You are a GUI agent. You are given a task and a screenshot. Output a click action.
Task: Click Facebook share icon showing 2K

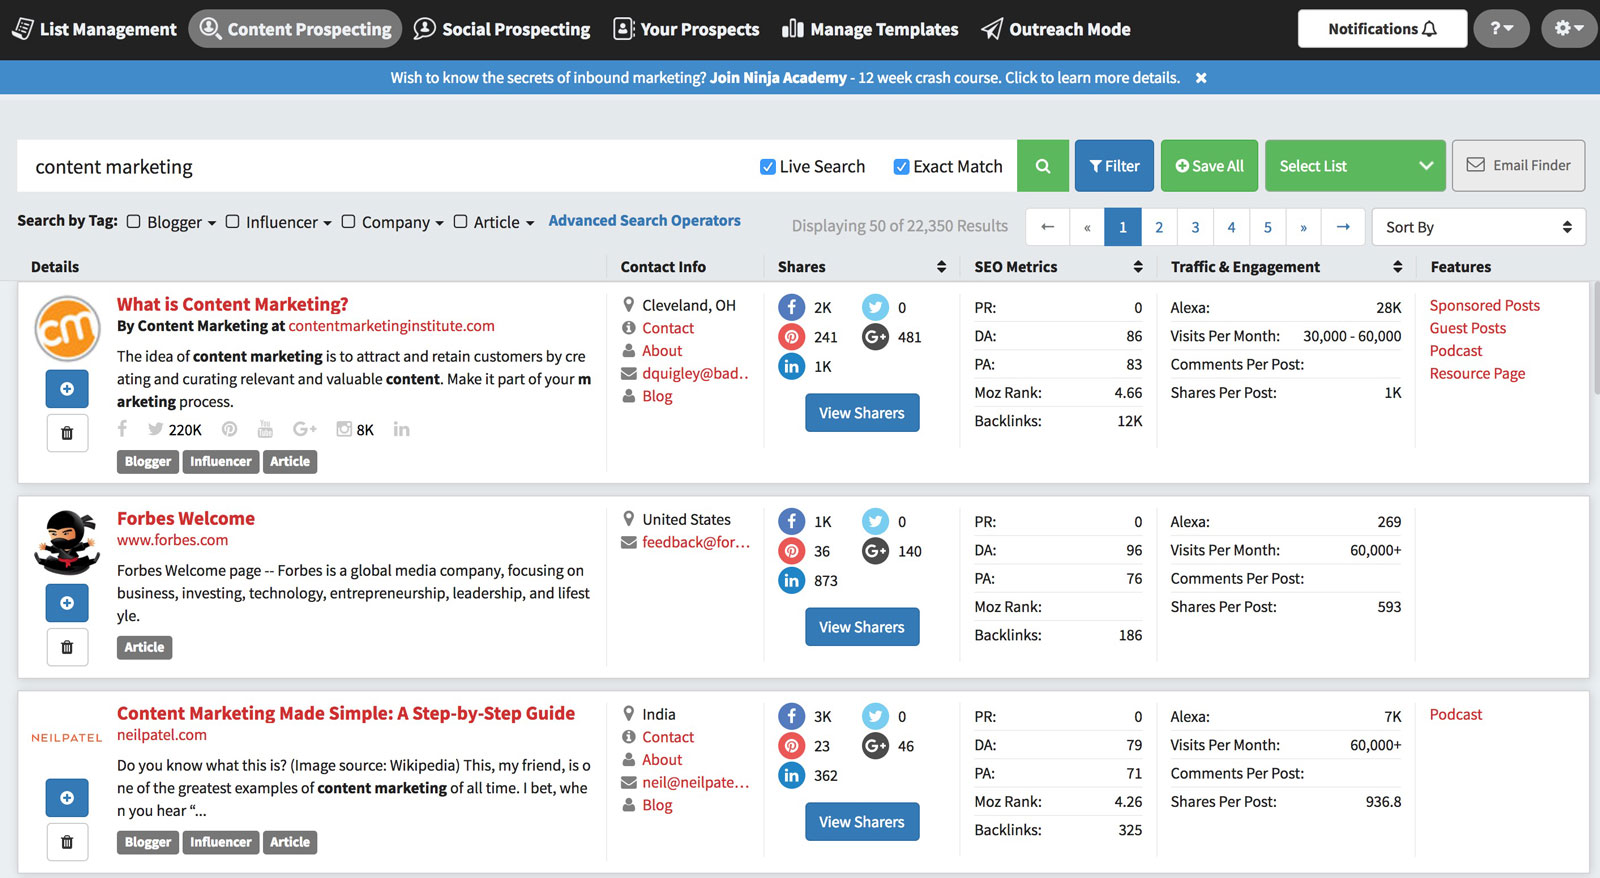click(791, 307)
